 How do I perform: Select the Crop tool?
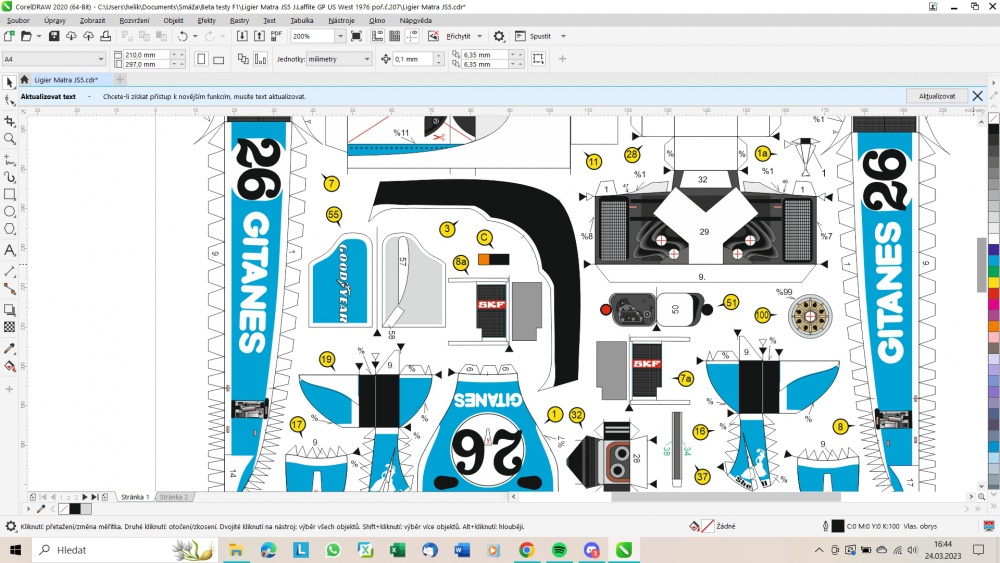pyautogui.click(x=10, y=121)
